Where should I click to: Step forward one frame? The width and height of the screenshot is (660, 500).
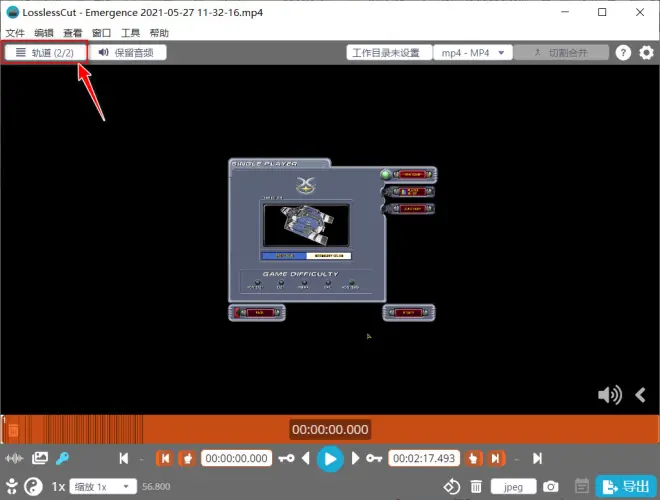point(355,458)
